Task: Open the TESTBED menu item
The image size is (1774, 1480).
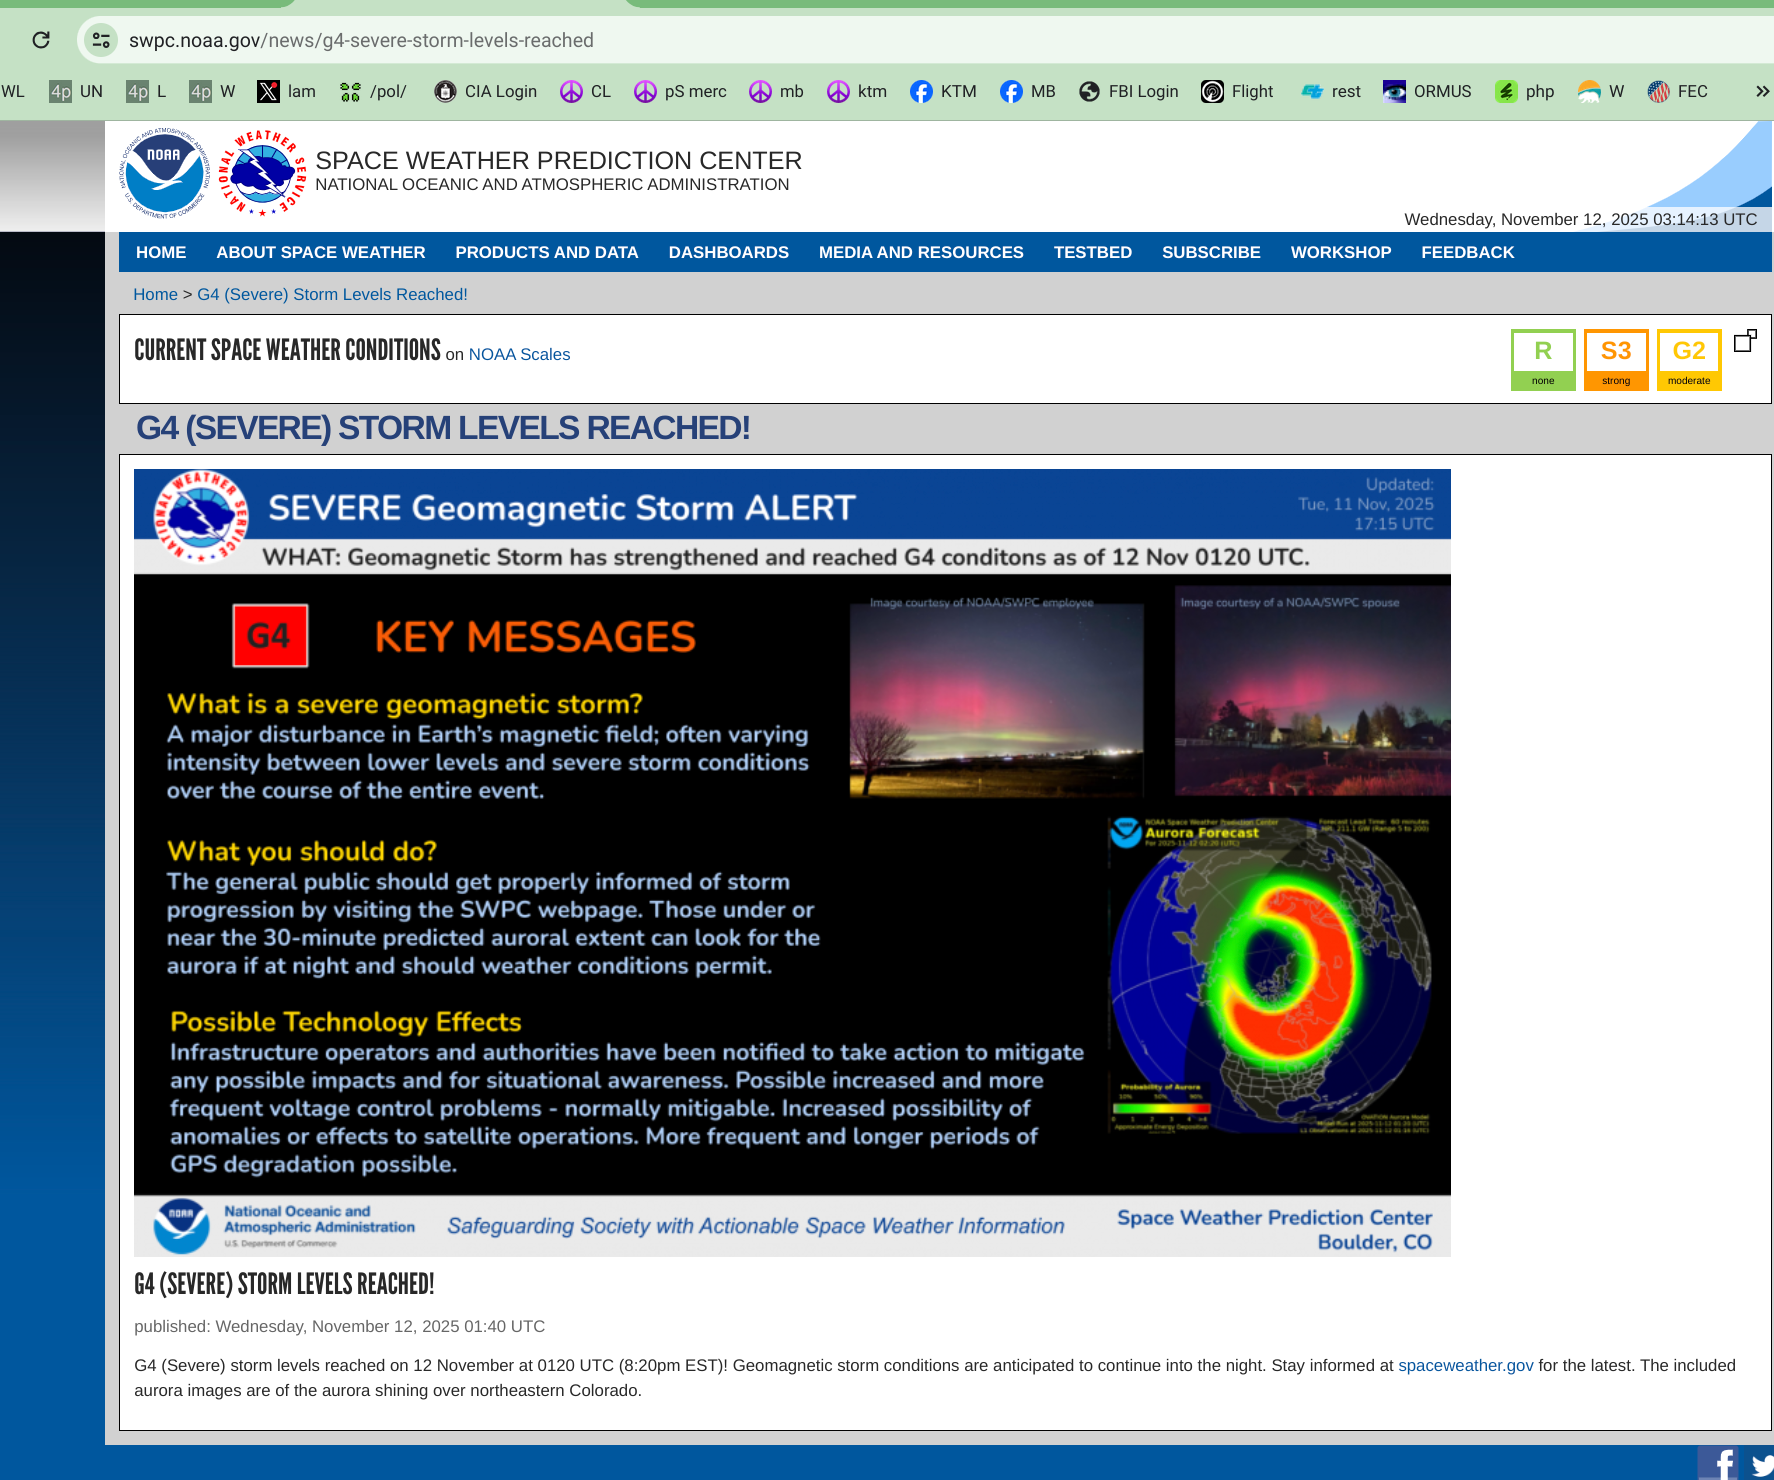Action: point(1093,253)
